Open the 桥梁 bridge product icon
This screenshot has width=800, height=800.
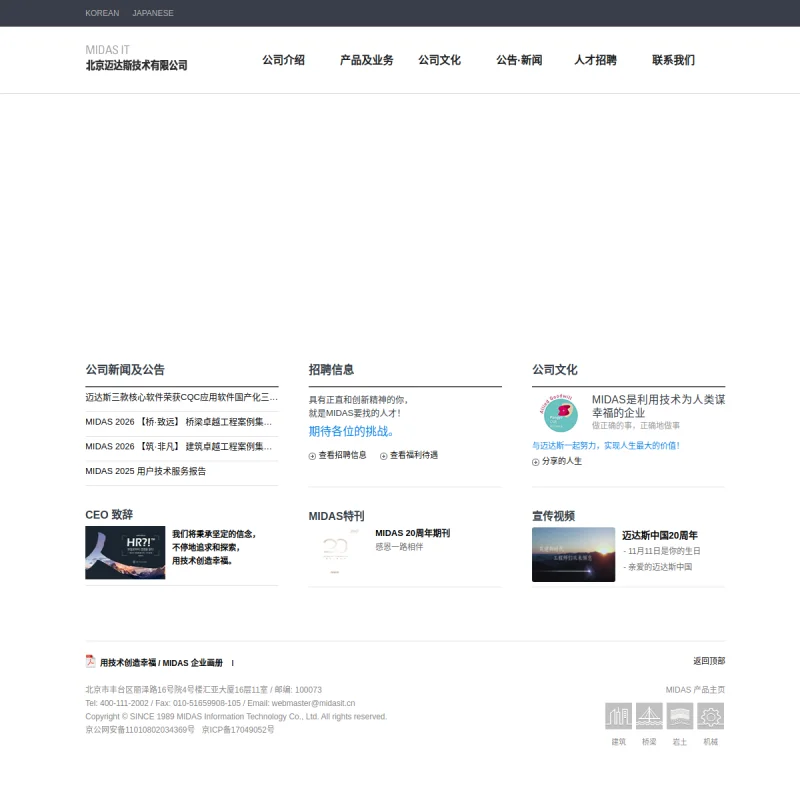pos(649,715)
